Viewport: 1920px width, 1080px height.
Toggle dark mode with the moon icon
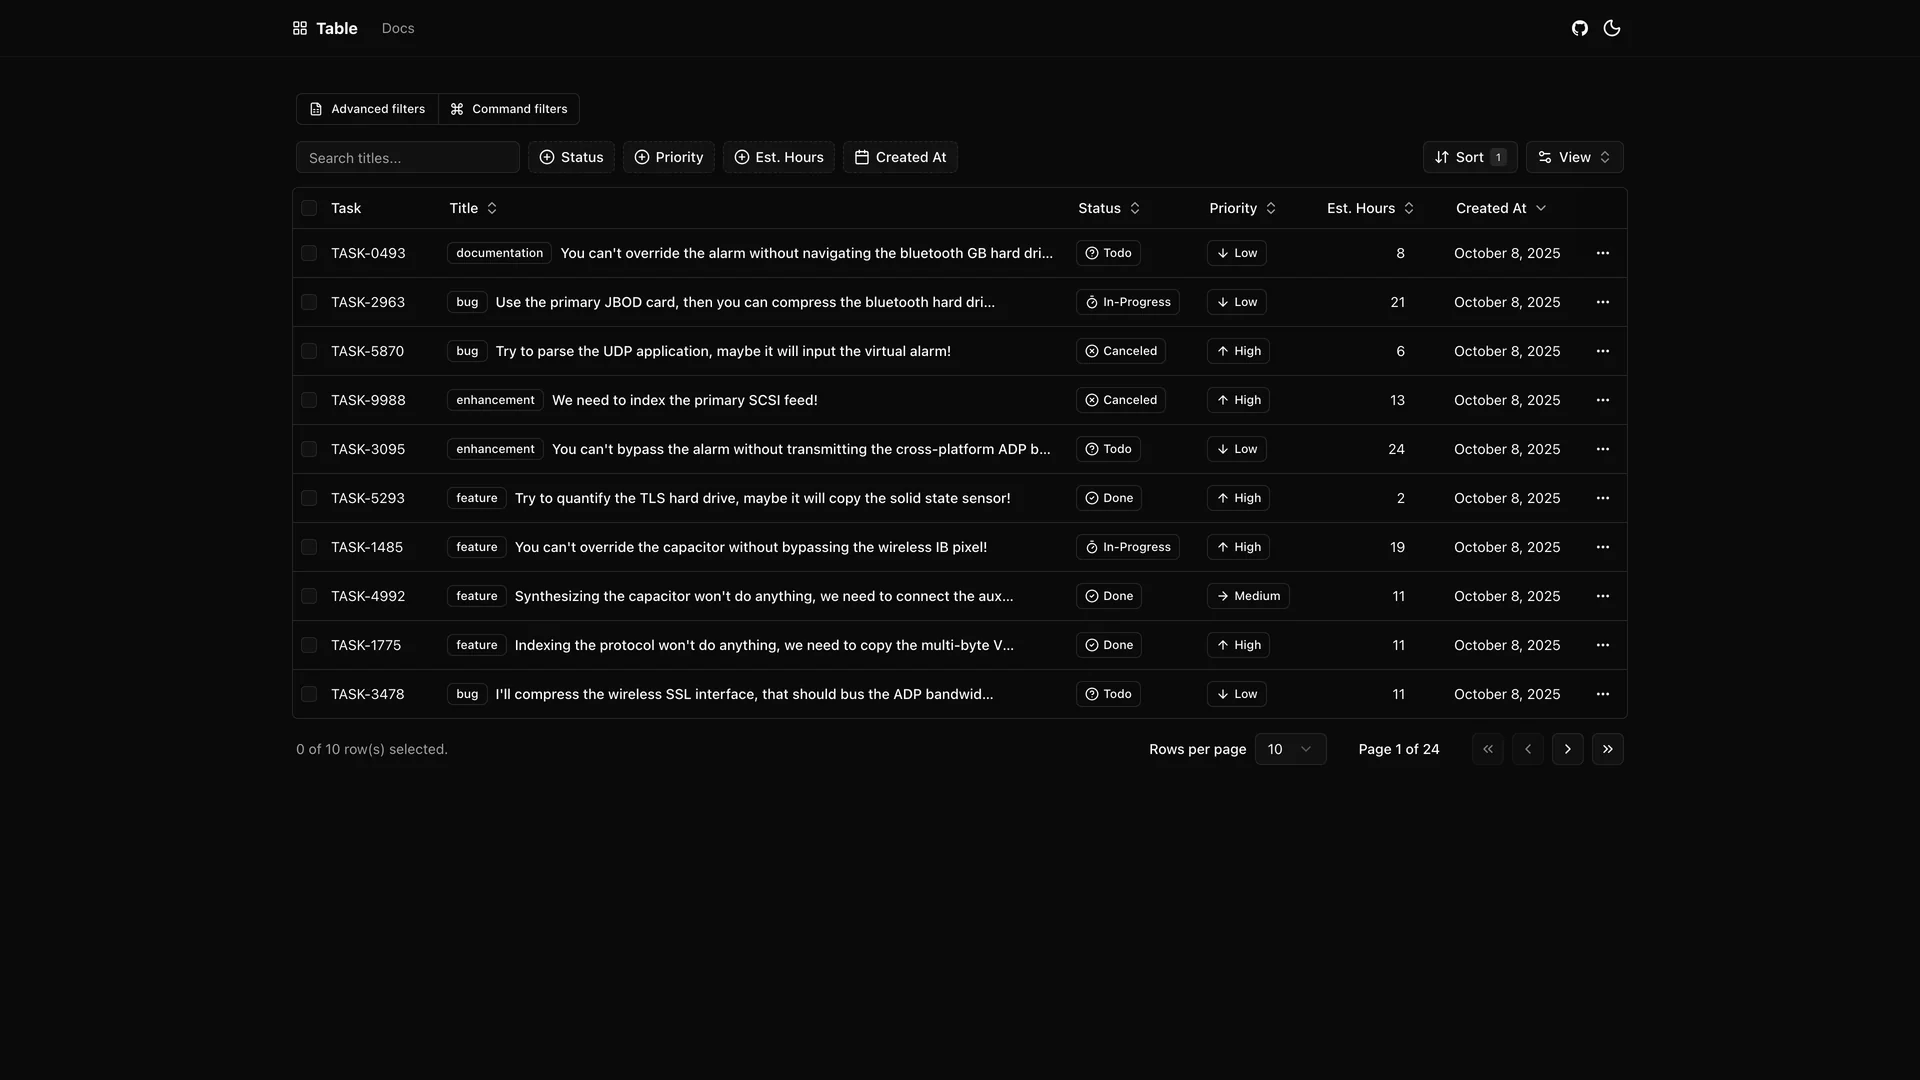tap(1611, 28)
